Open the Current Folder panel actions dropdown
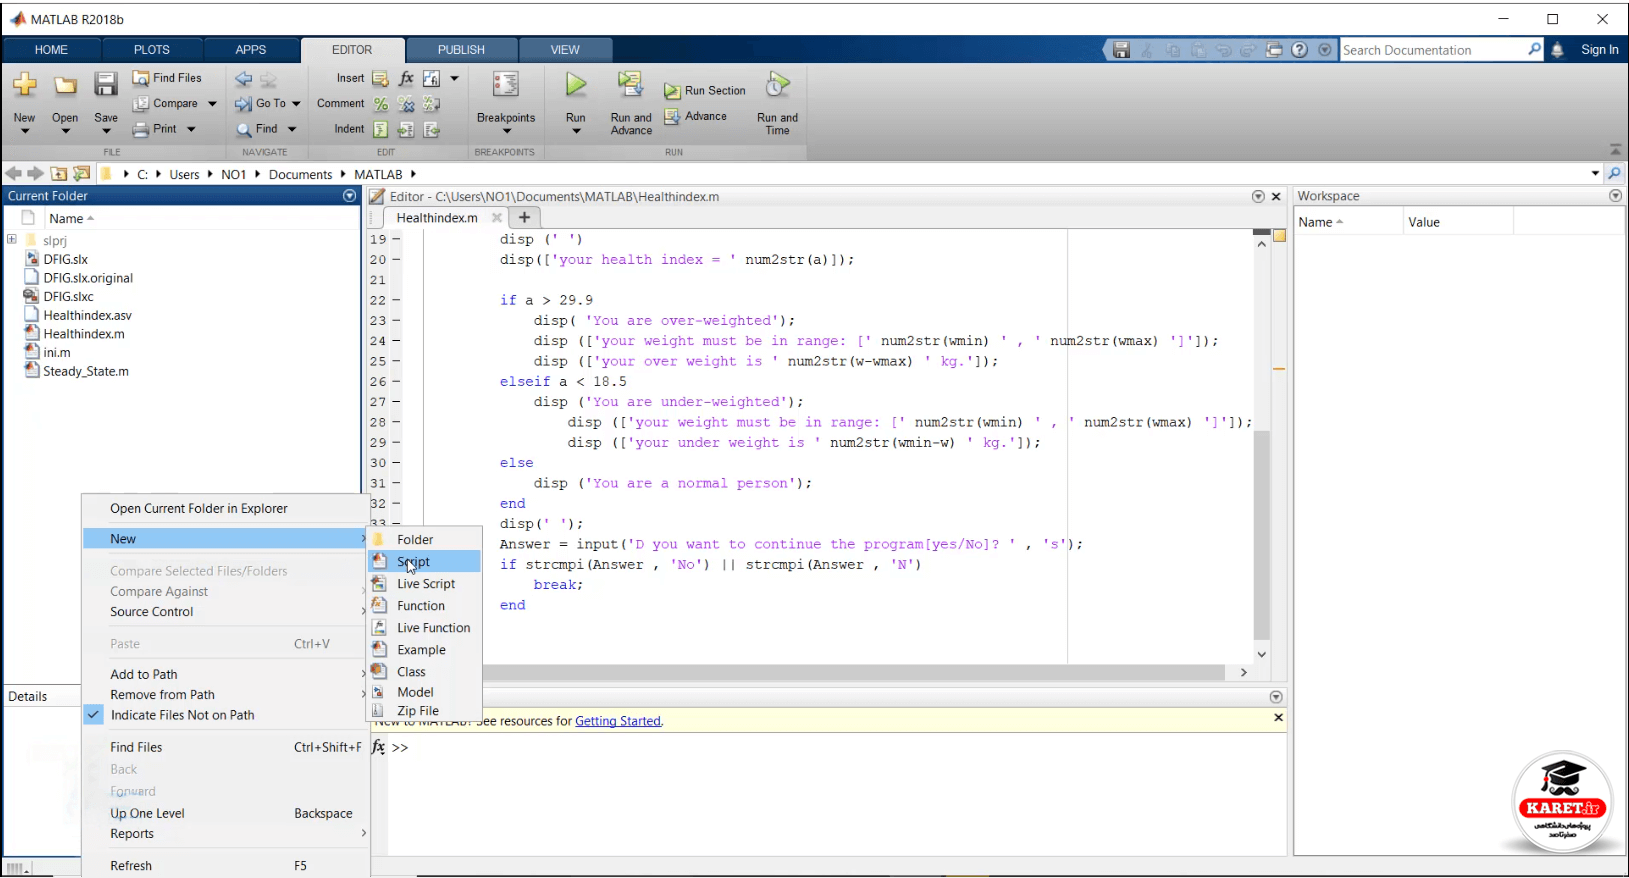The image size is (1629, 878). [x=349, y=196]
